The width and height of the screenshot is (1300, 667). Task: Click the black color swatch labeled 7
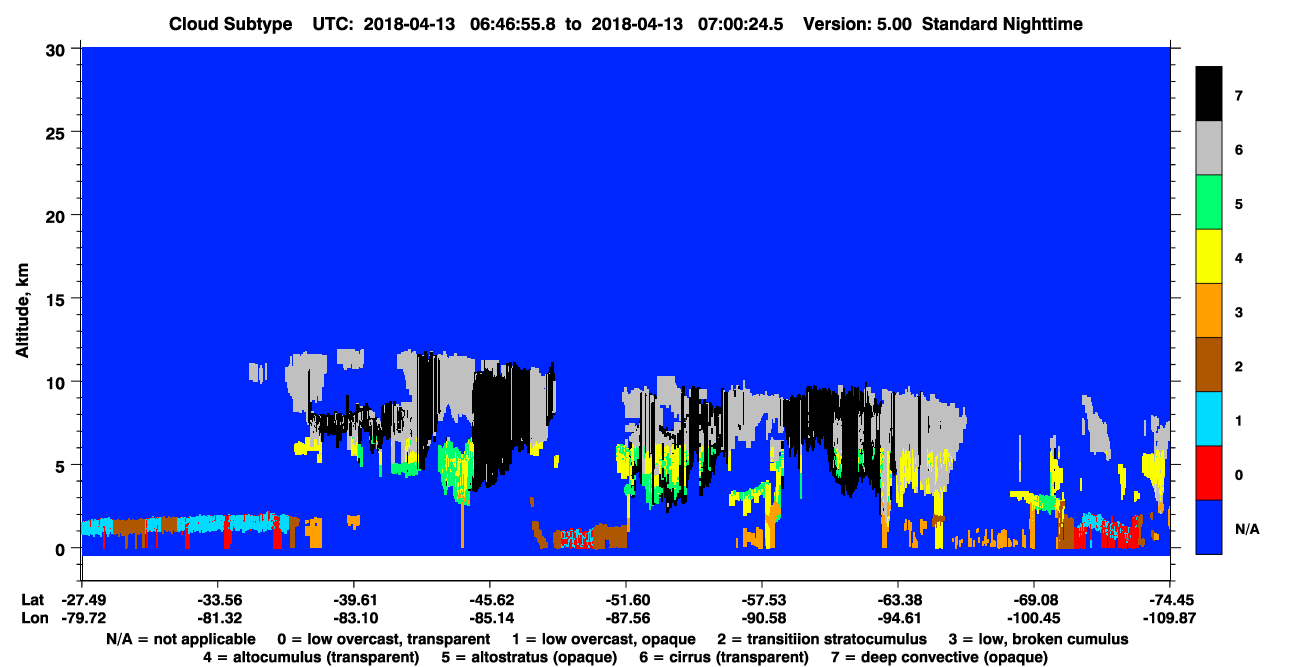1209,94
